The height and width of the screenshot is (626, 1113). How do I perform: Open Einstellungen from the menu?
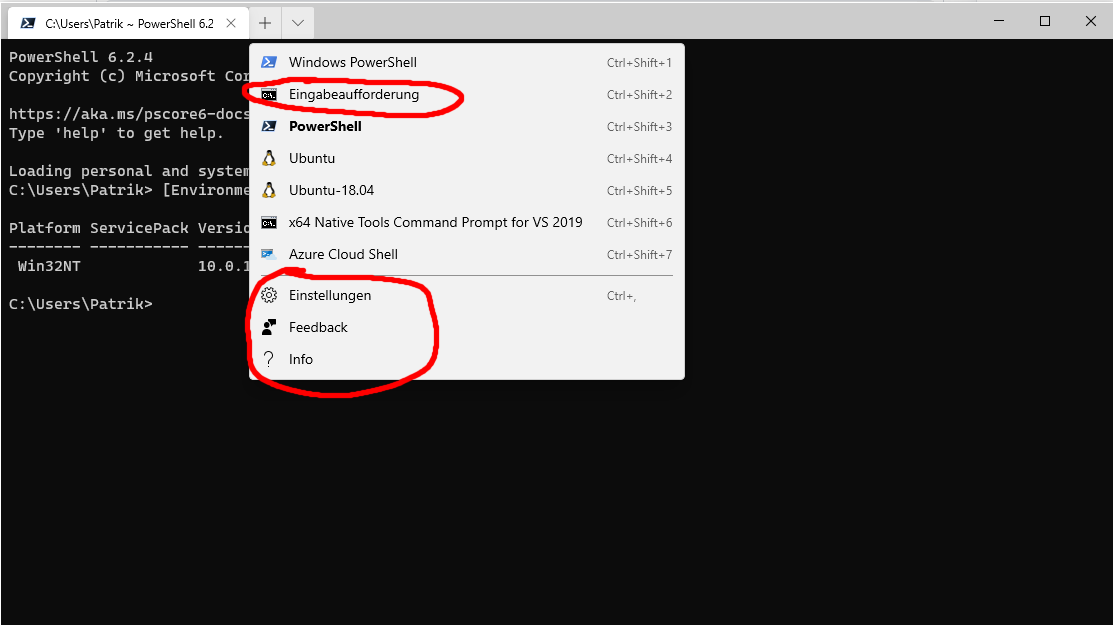click(x=467, y=295)
